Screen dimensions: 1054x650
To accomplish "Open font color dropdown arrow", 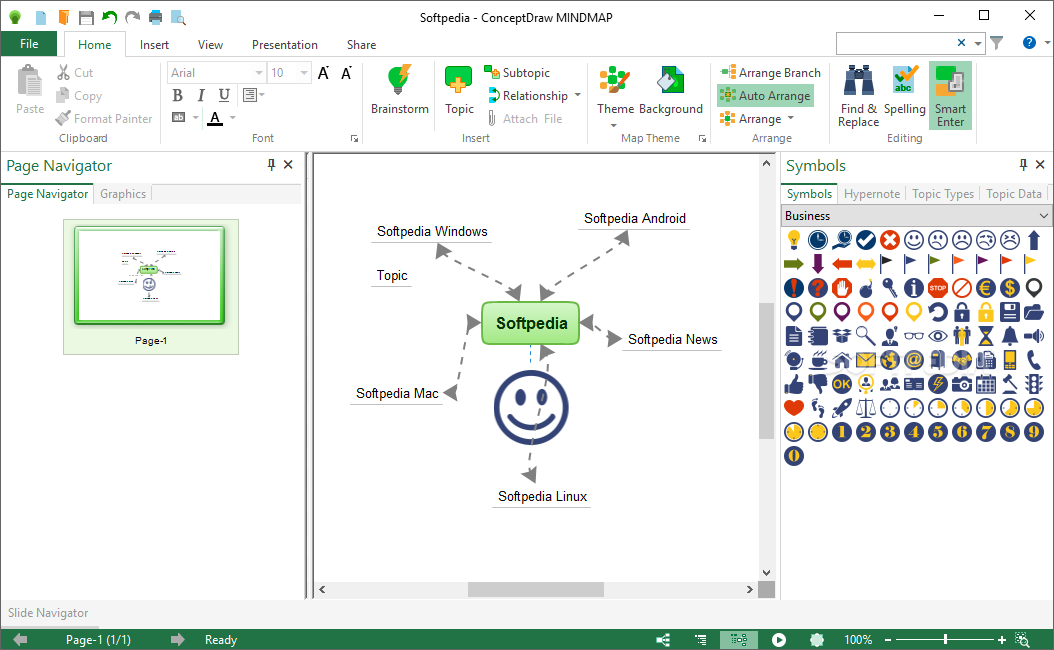I will (x=233, y=118).
